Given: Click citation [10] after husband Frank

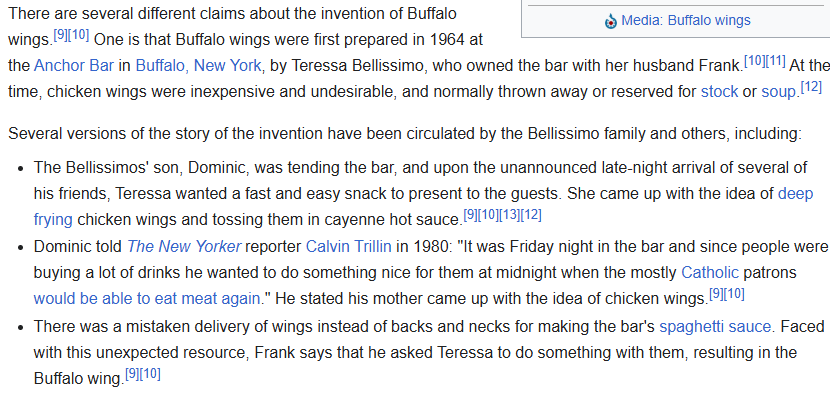Looking at the screenshot, I should click(755, 61).
